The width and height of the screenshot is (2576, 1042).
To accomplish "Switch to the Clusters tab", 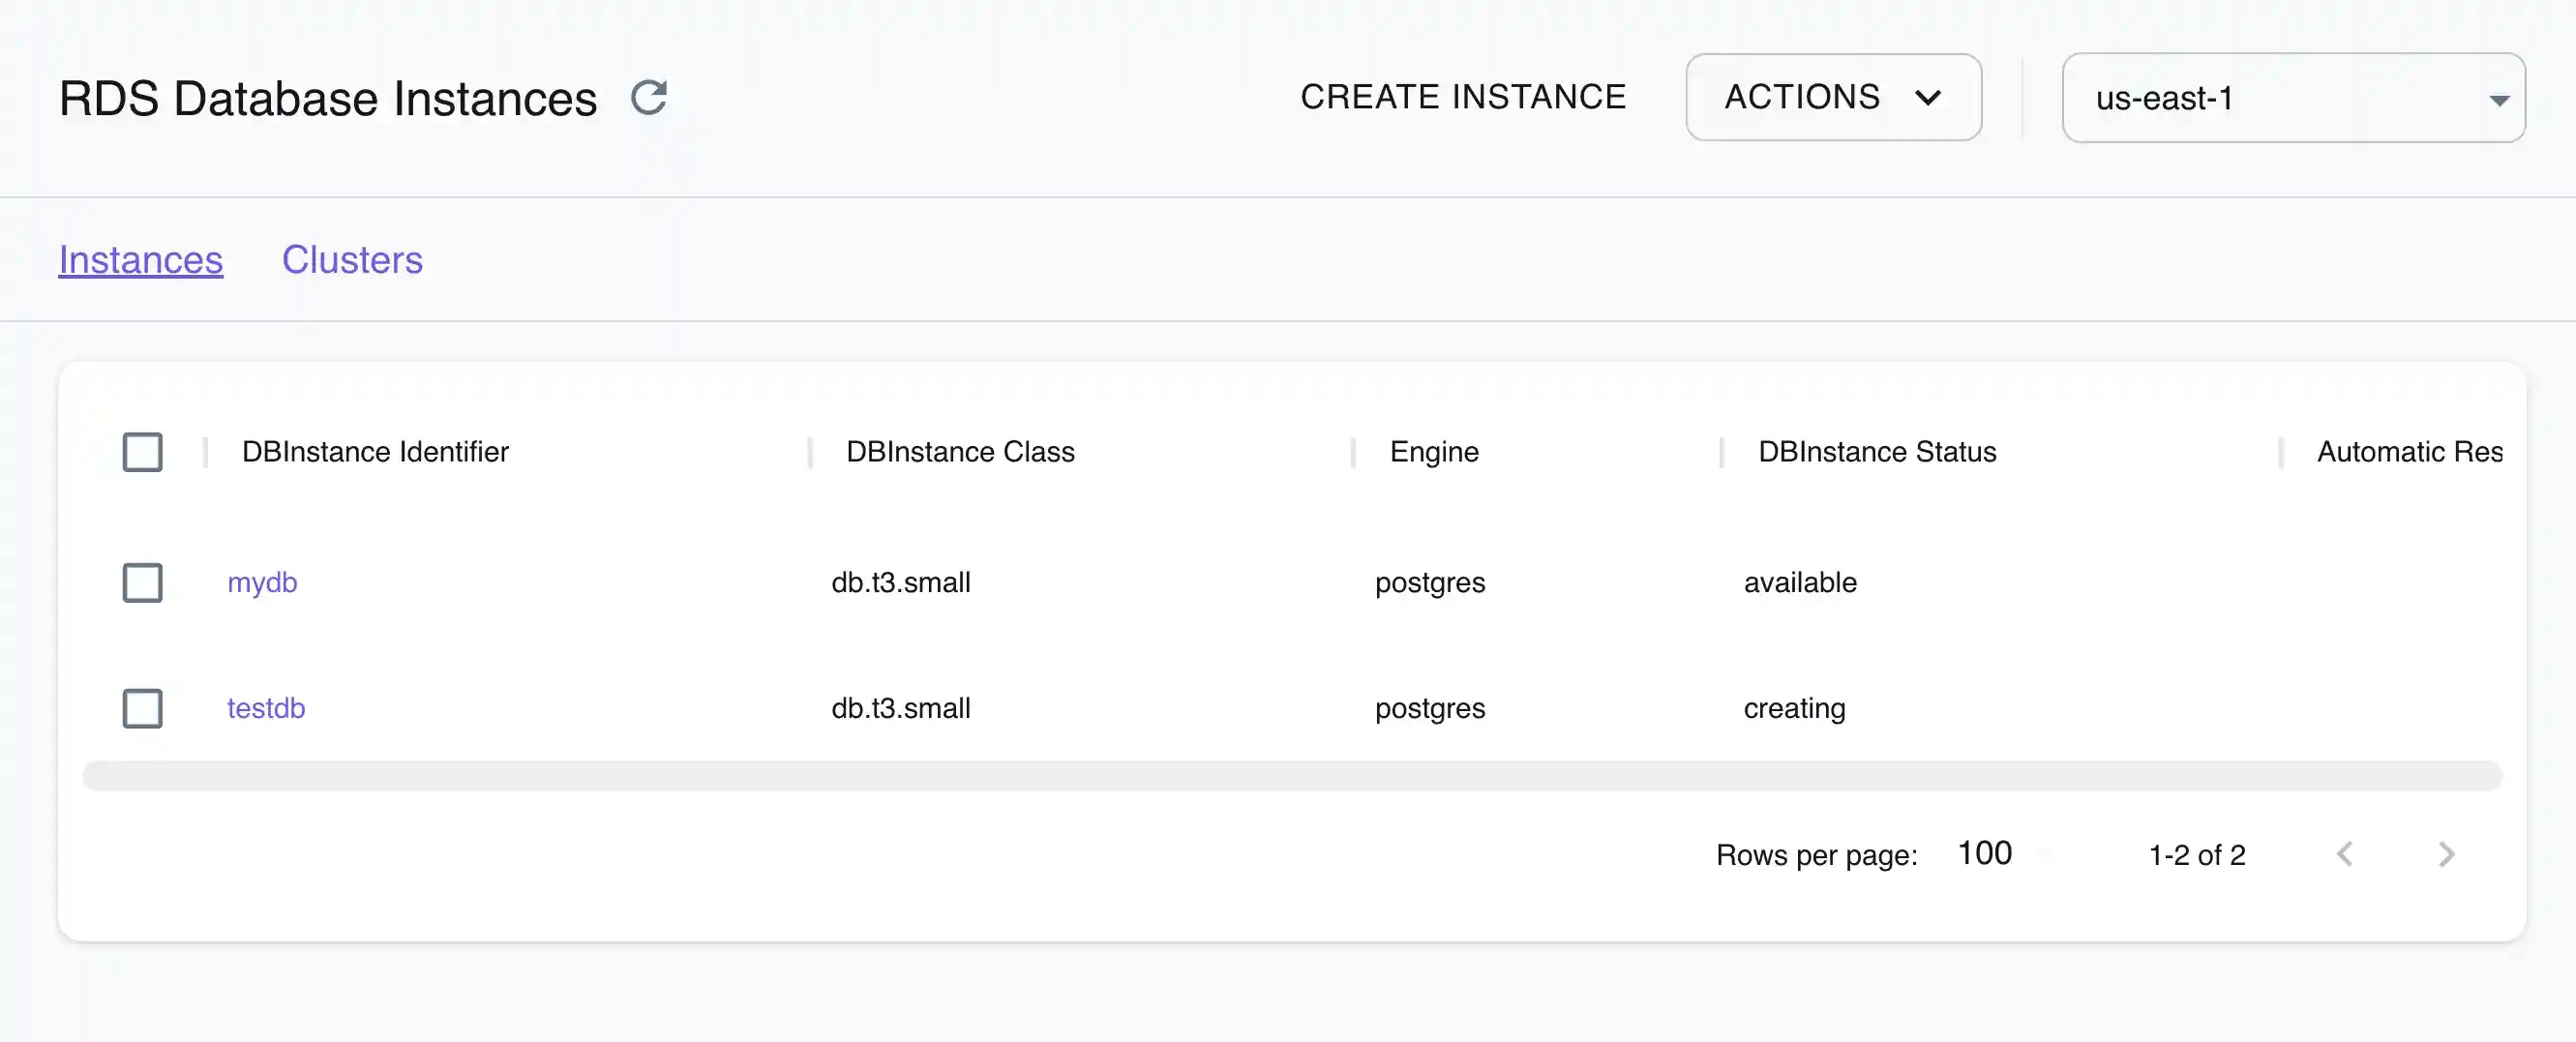I will (x=352, y=260).
